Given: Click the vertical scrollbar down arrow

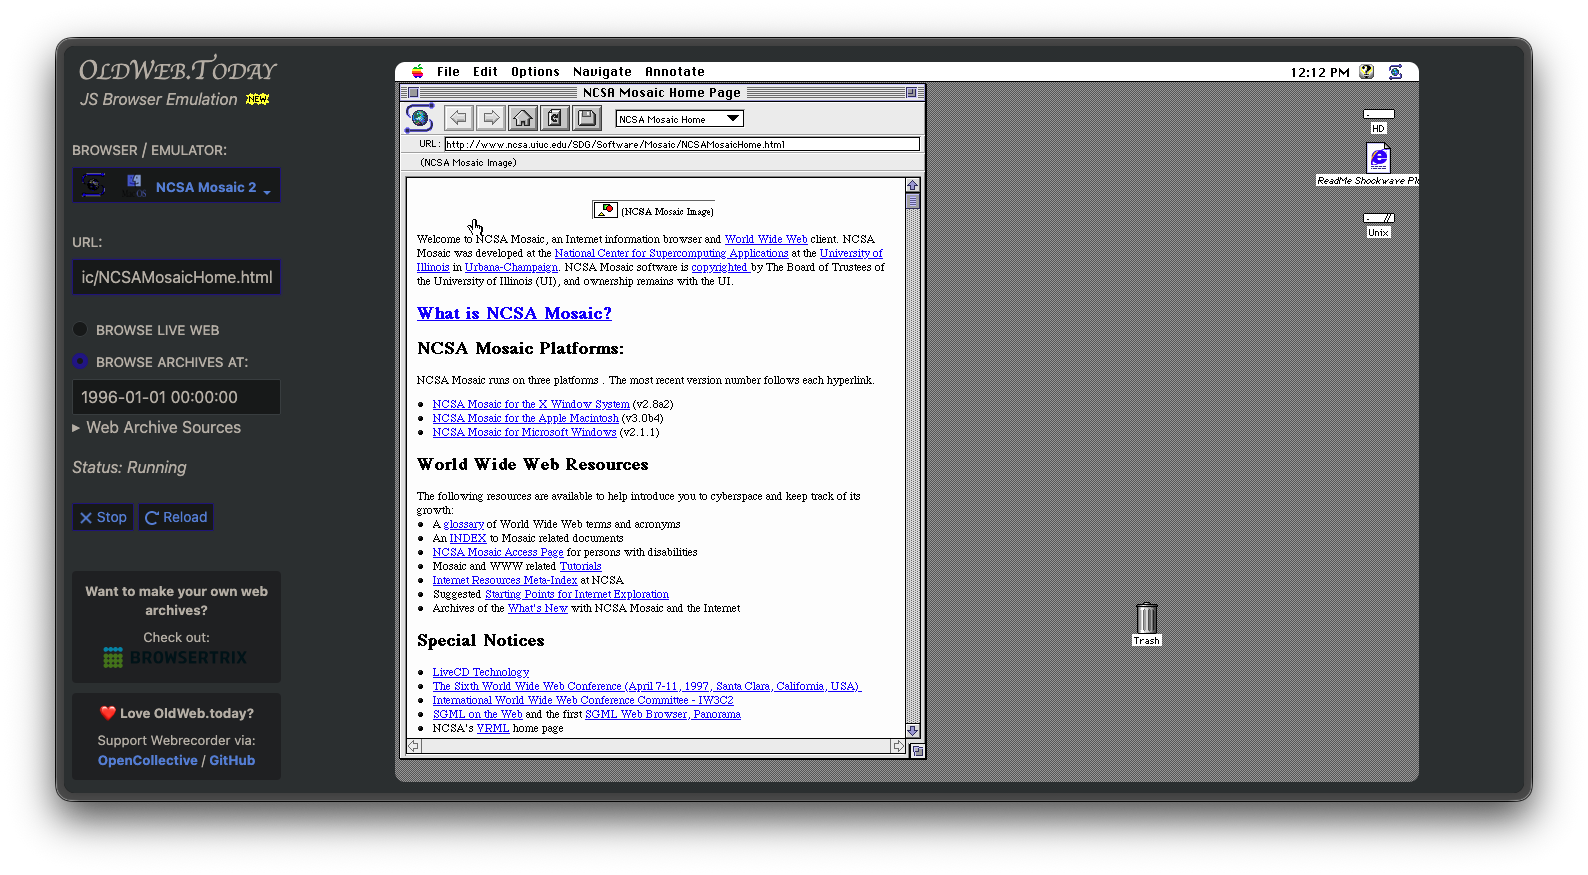Looking at the screenshot, I should tap(912, 731).
